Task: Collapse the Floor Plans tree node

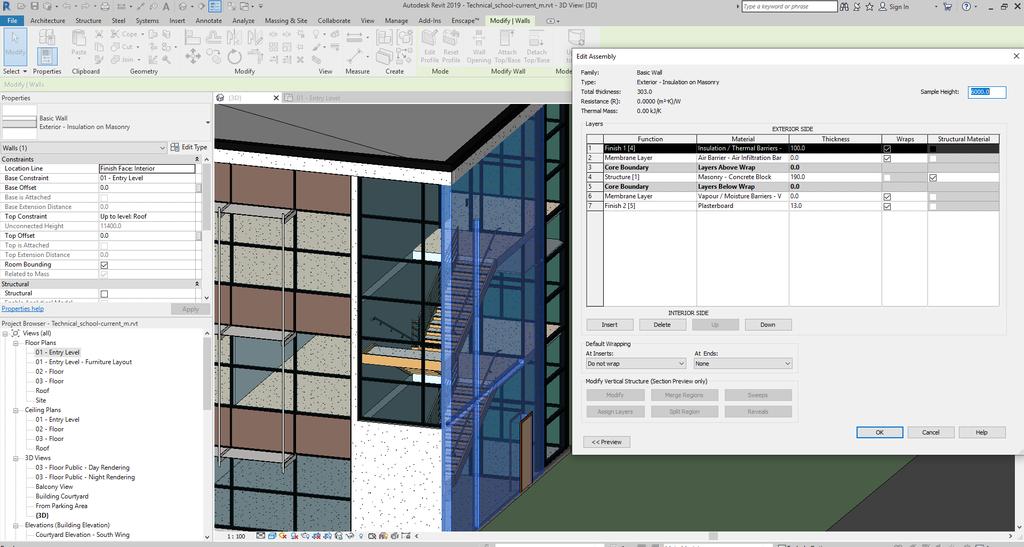Action: point(16,343)
